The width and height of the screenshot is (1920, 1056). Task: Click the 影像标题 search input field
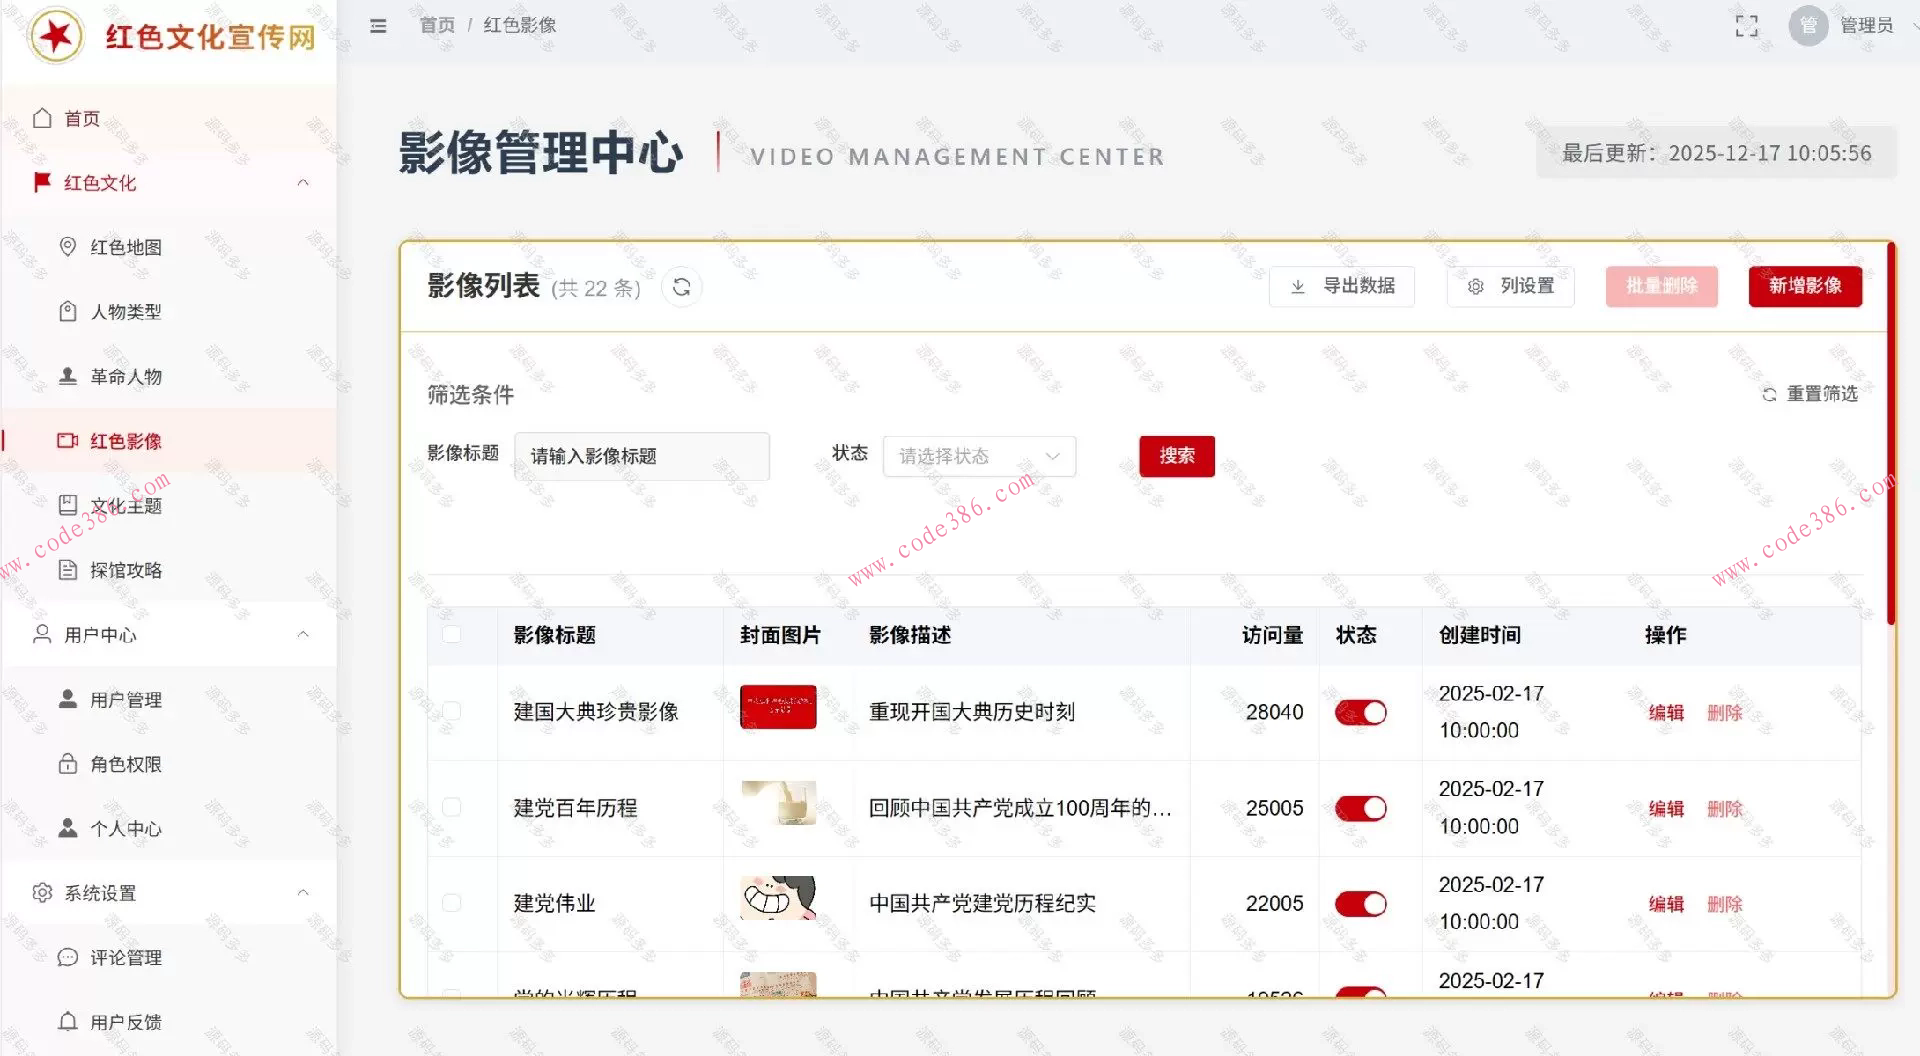(x=643, y=456)
